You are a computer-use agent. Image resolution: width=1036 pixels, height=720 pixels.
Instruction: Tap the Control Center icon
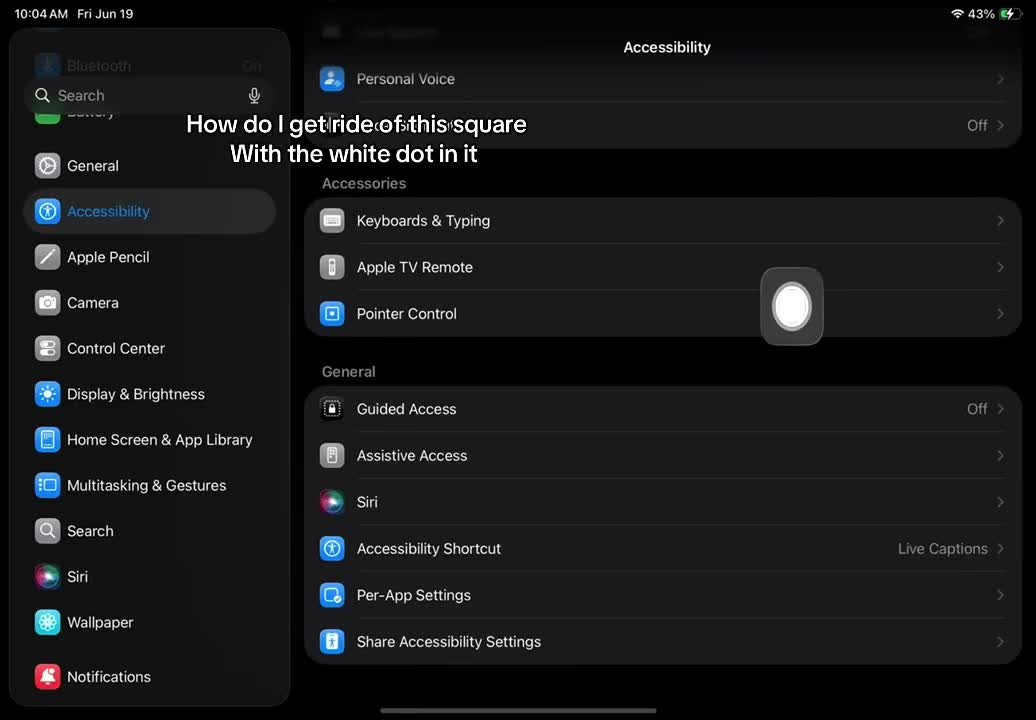pyautogui.click(x=48, y=348)
